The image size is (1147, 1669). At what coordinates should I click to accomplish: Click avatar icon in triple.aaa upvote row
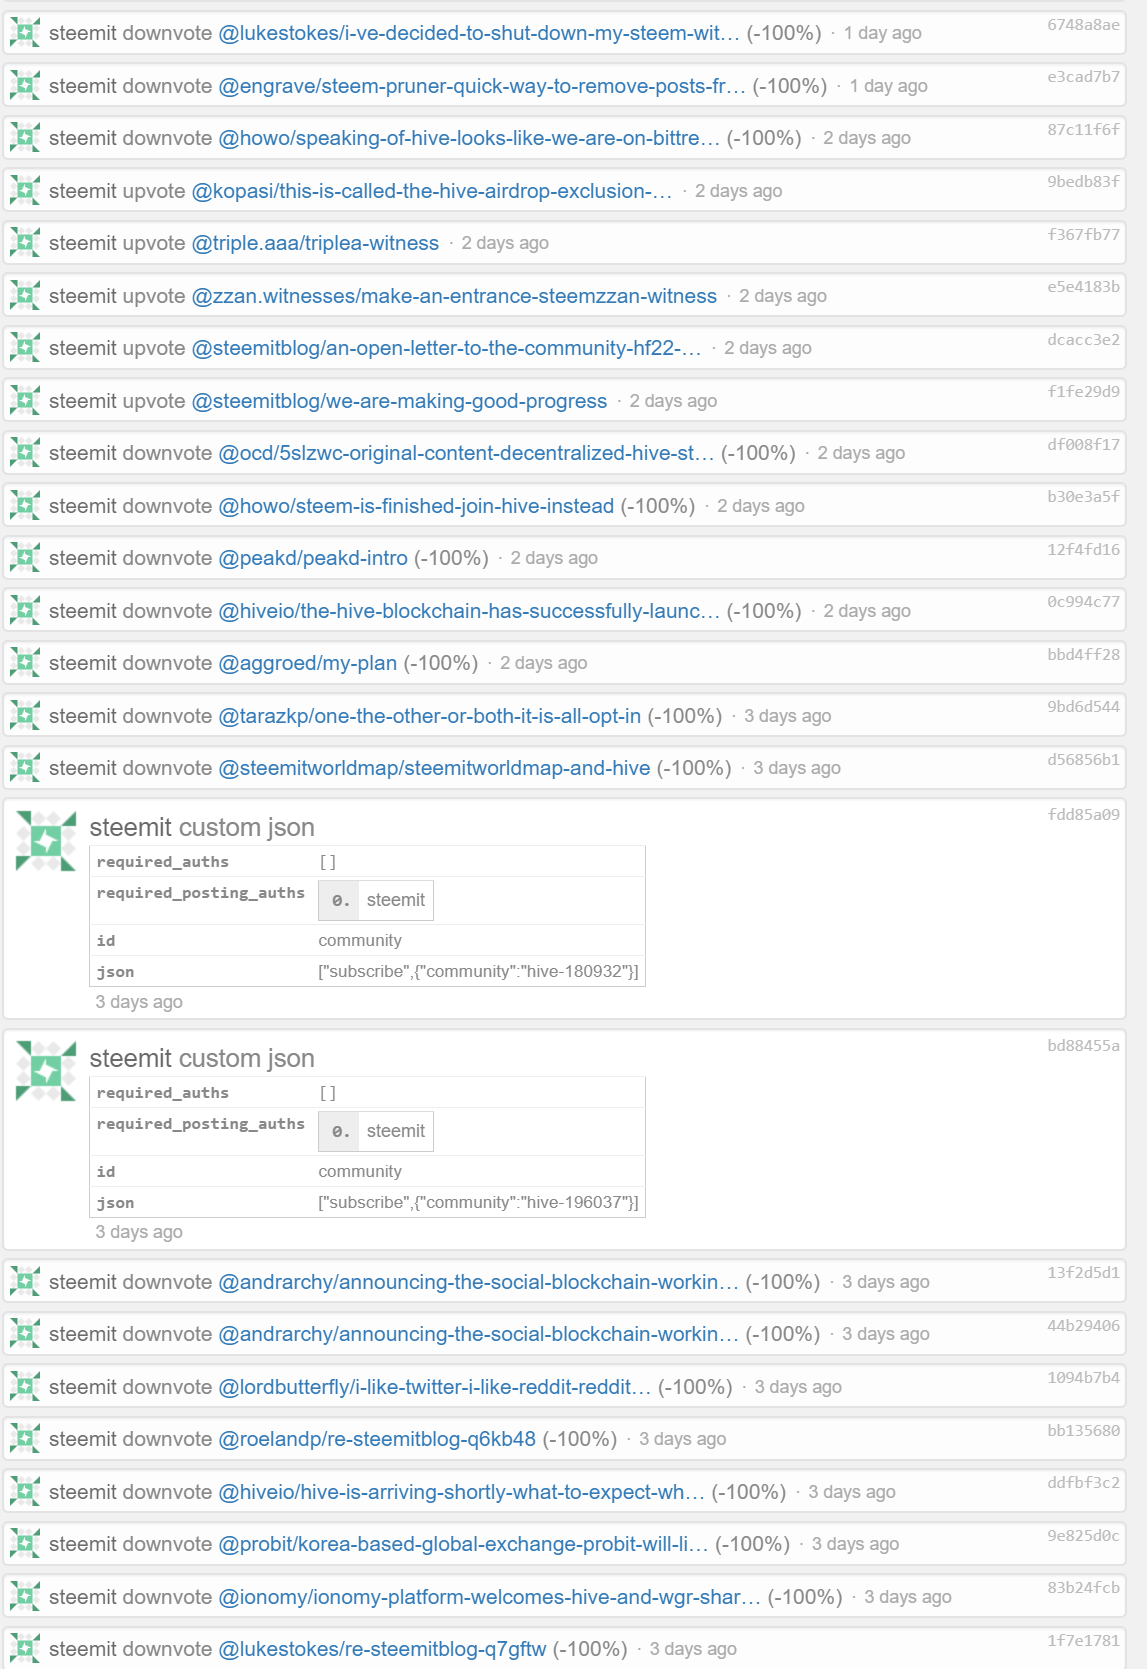coord(25,243)
